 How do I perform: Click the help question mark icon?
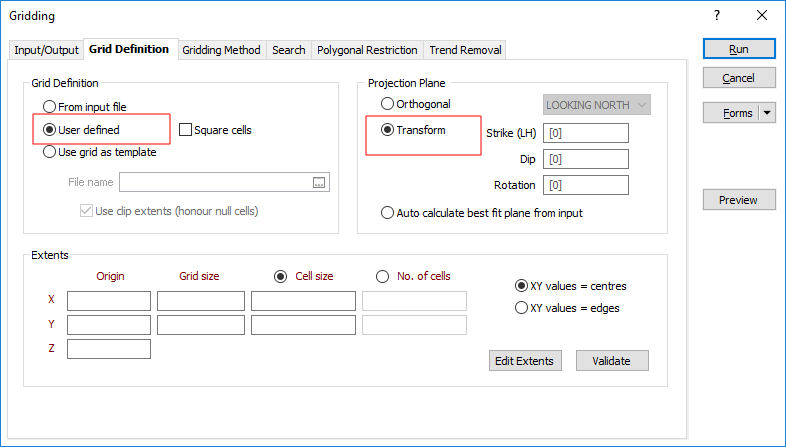click(716, 16)
